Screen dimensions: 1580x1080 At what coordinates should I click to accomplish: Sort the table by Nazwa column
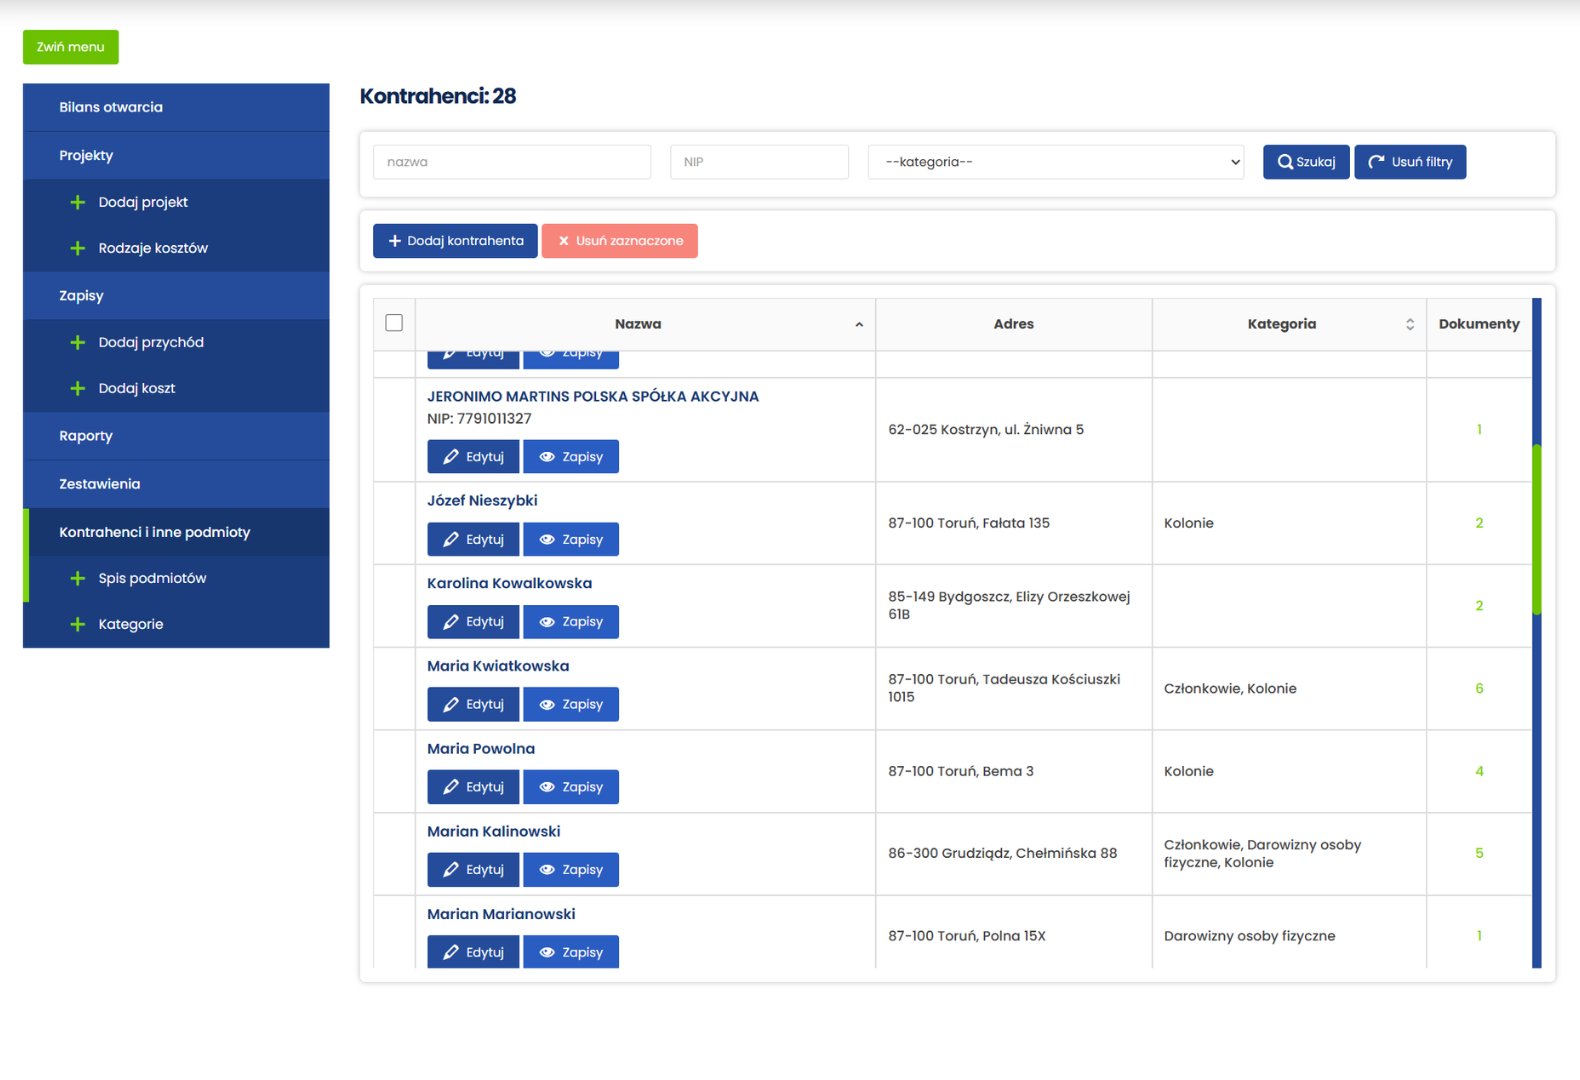tap(638, 324)
